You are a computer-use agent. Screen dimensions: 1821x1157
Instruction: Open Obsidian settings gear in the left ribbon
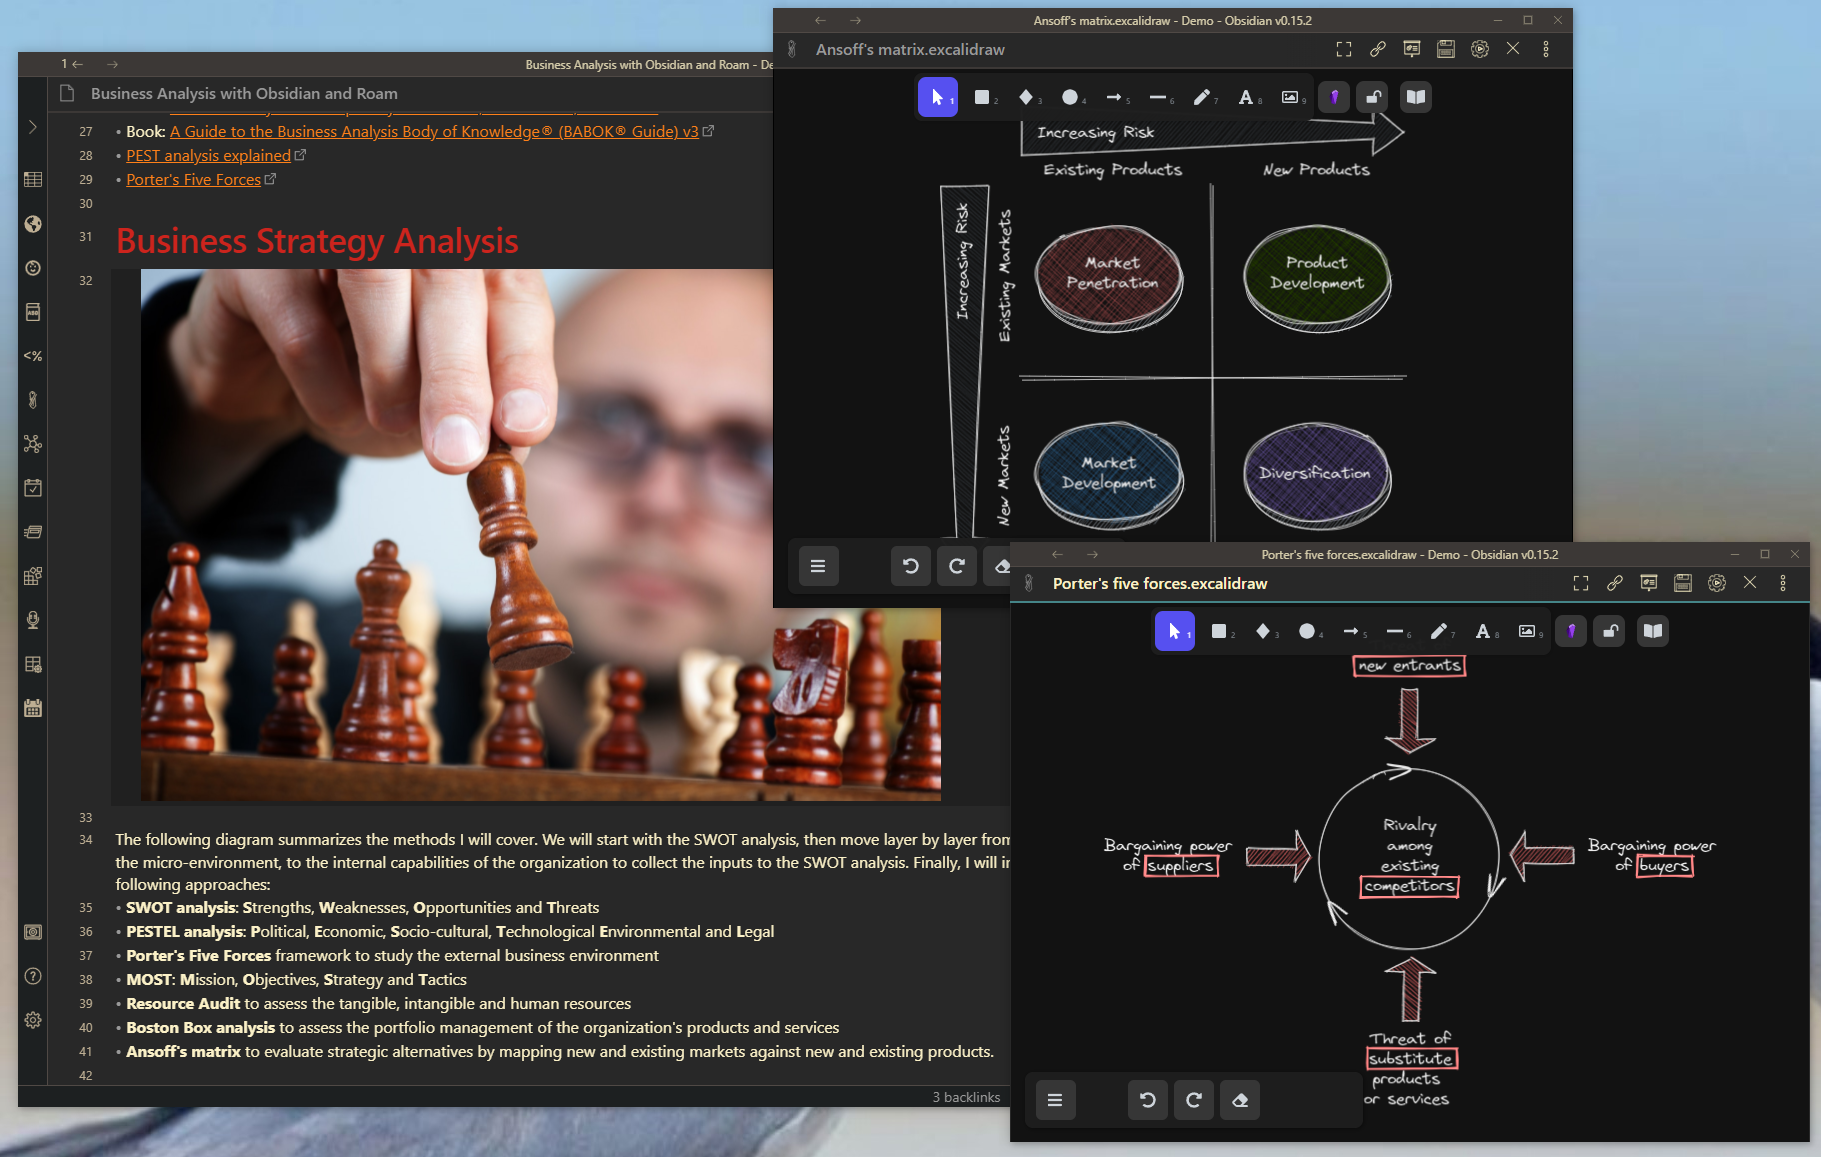click(x=33, y=1020)
